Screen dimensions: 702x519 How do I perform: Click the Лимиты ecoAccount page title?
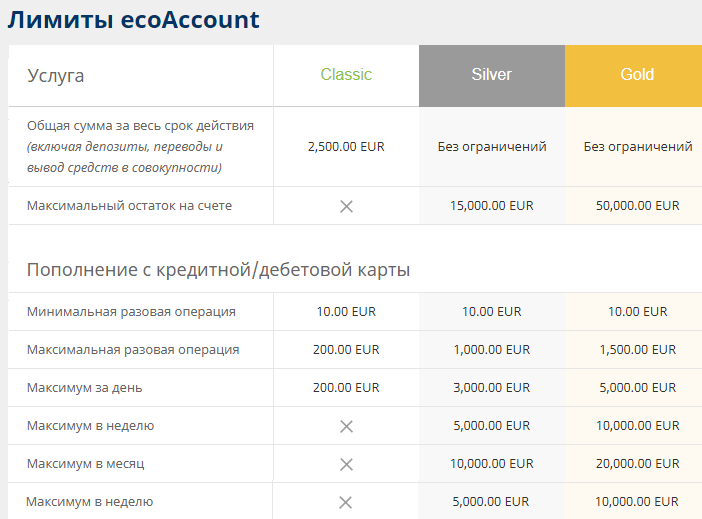coord(134,20)
